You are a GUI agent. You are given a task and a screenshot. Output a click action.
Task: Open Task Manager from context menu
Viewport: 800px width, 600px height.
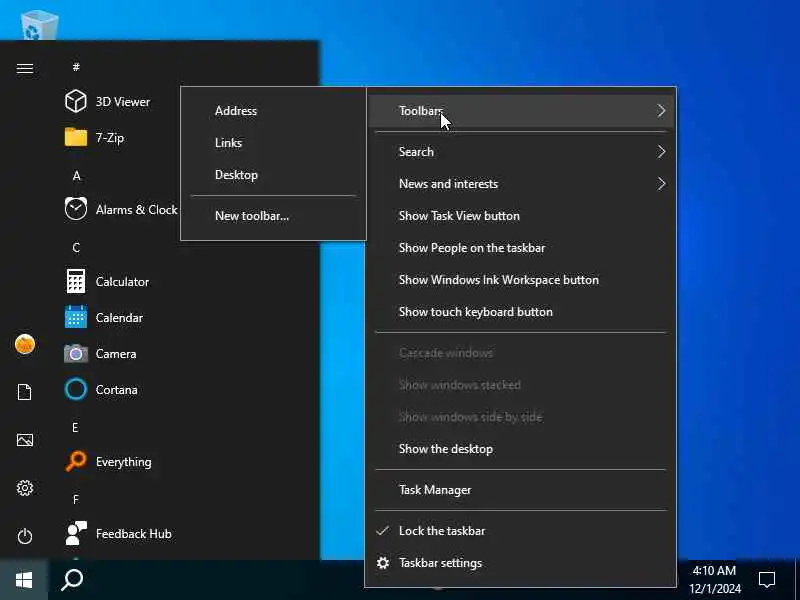tap(520, 490)
